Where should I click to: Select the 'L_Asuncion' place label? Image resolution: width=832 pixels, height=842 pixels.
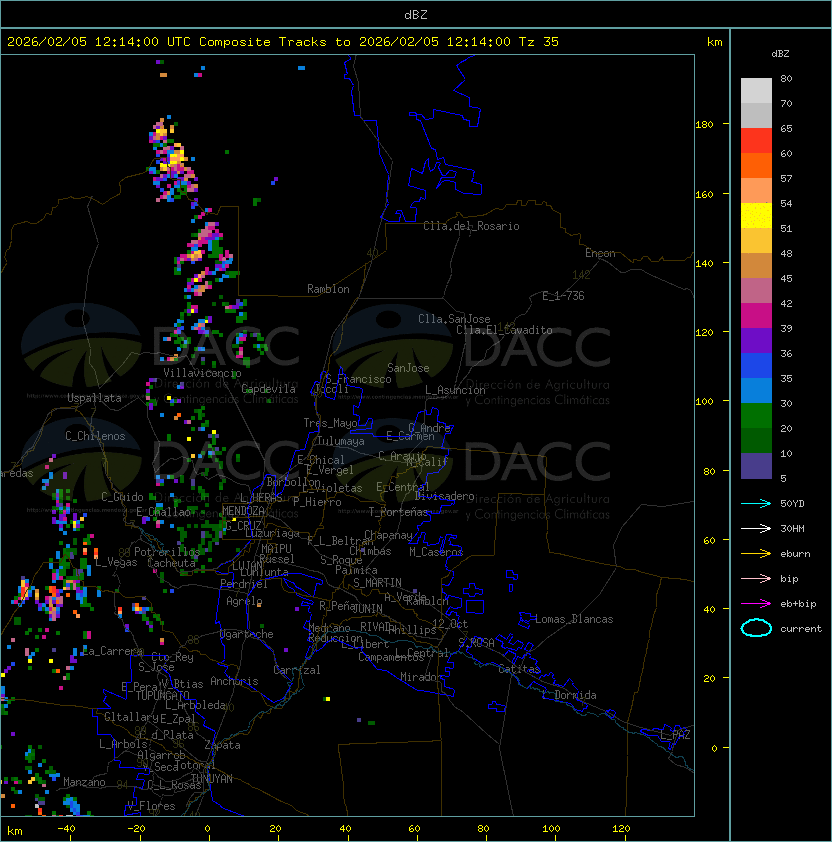tap(455, 390)
